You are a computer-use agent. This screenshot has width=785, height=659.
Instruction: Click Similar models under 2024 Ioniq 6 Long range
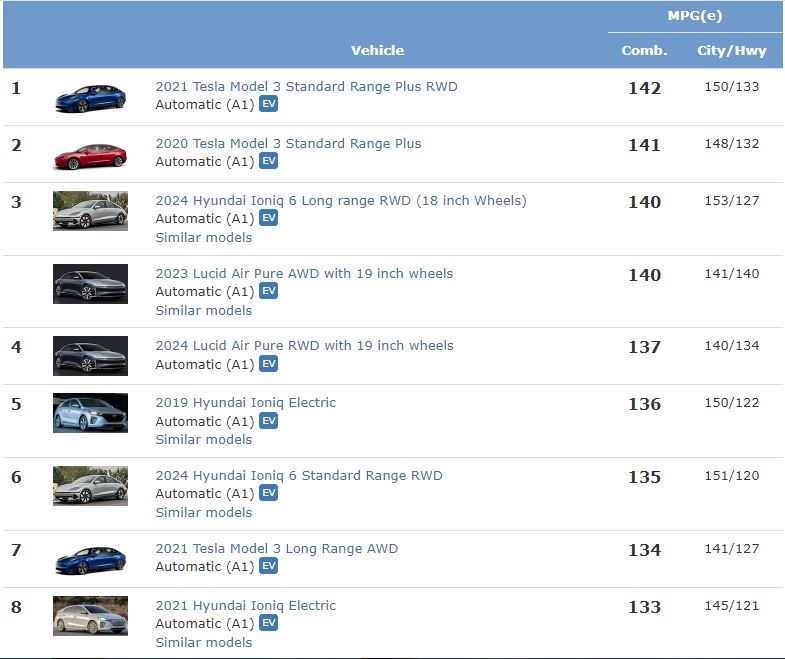coord(204,238)
